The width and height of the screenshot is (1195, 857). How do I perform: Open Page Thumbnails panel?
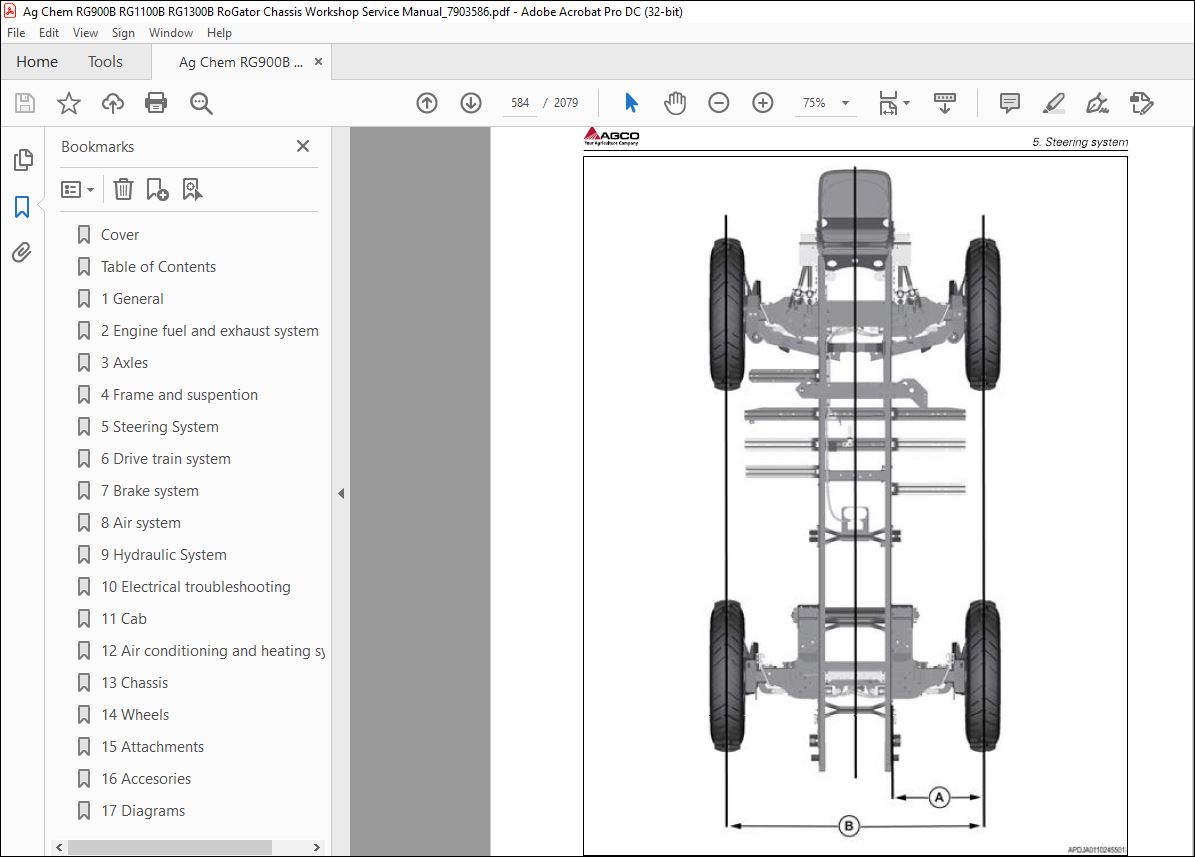click(x=23, y=160)
